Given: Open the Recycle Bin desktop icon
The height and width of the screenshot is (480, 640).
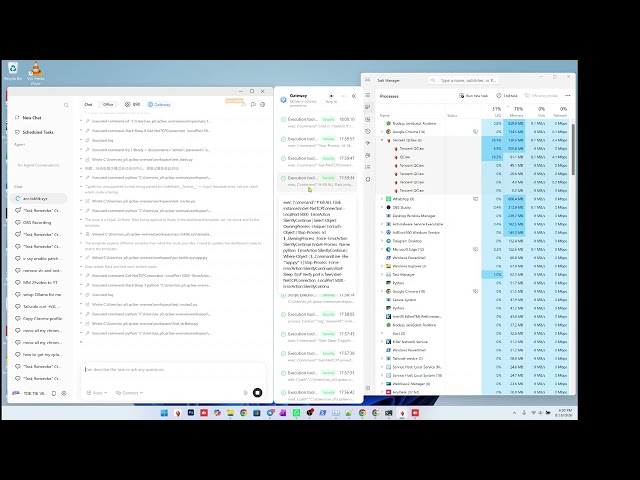Looking at the screenshot, I should tap(13, 71).
